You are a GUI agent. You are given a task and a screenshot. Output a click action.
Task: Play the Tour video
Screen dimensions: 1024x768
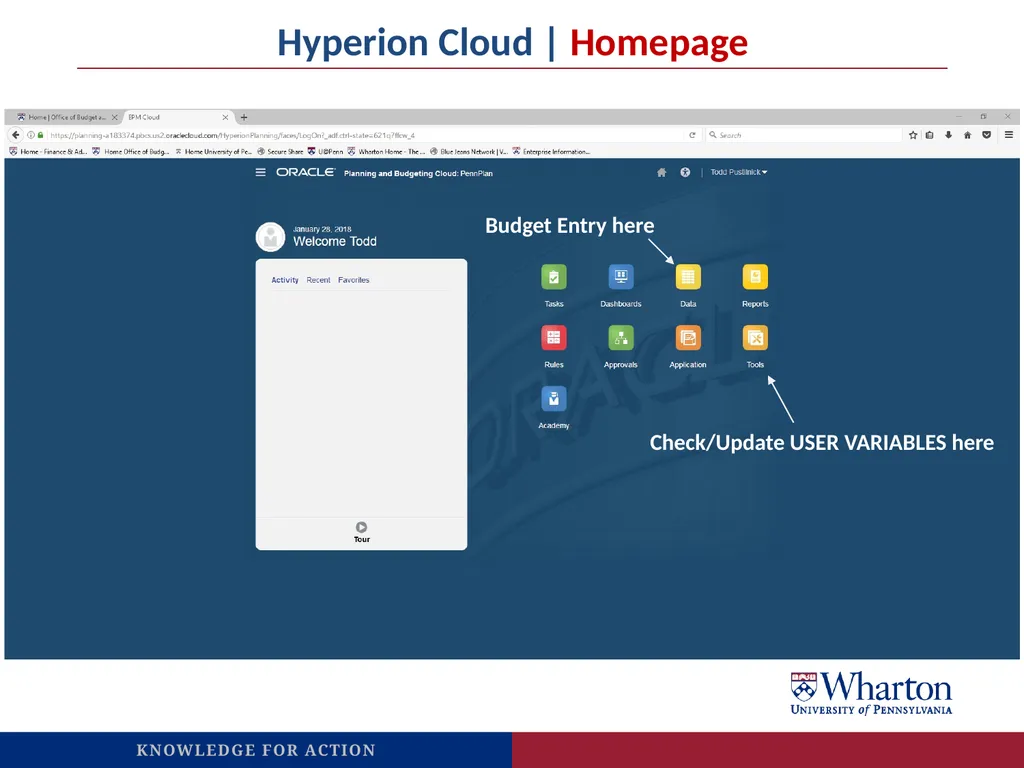pyautogui.click(x=361, y=527)
